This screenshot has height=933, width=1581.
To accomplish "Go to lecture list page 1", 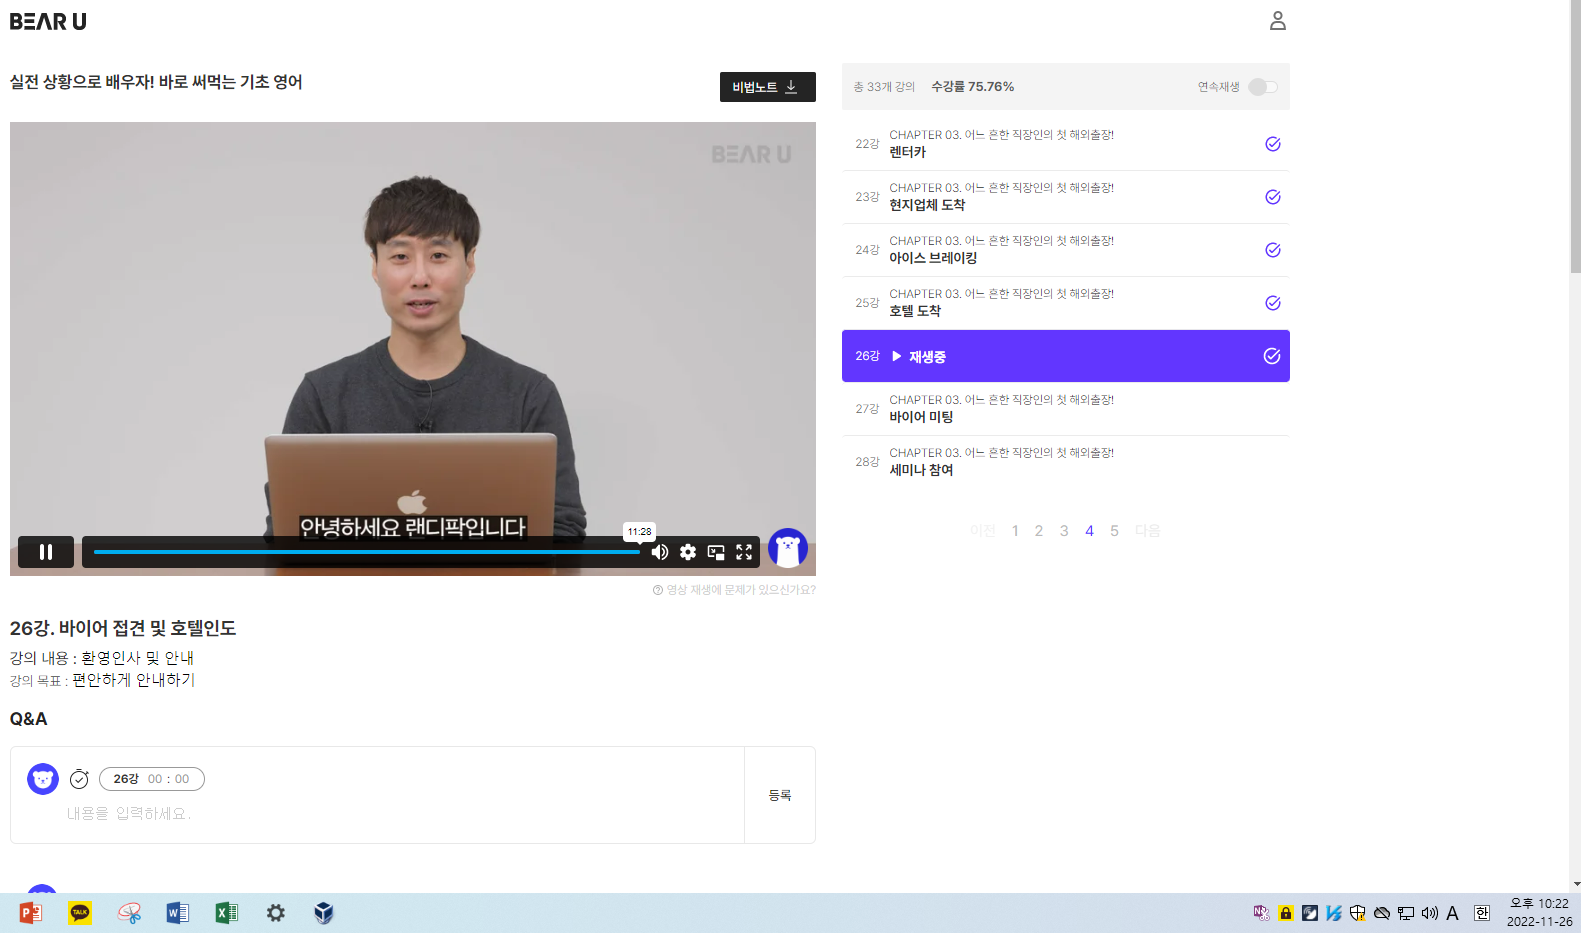I will (1015, 531).
